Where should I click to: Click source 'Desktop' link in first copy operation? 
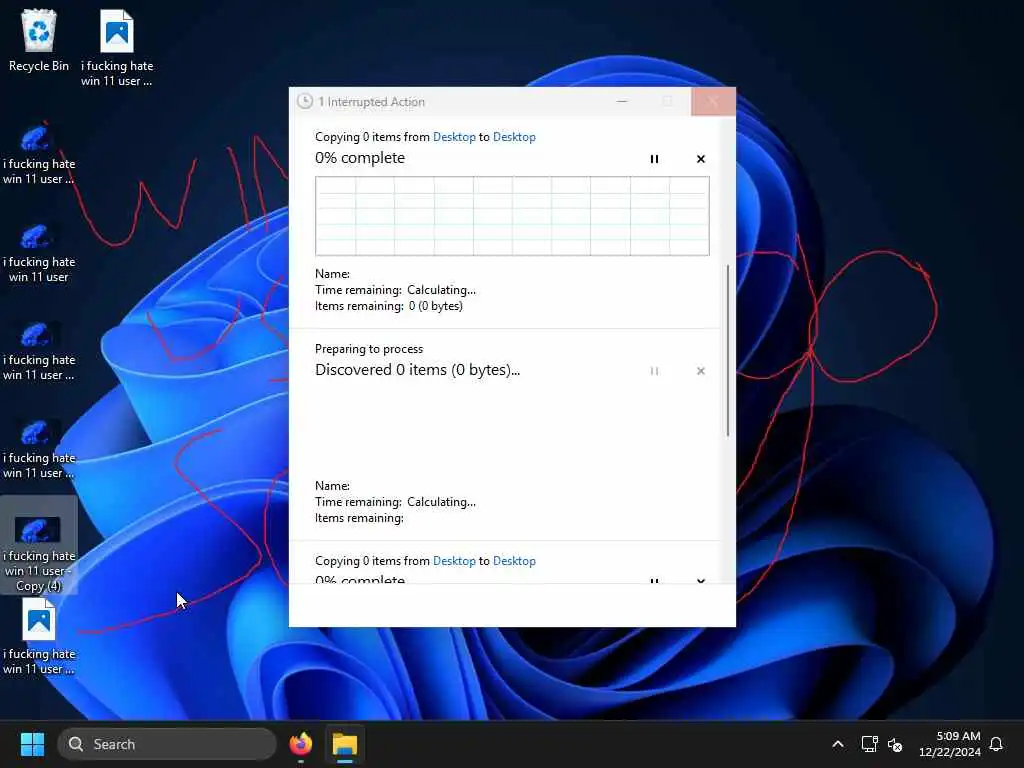pyautogui.click(x=454, y=136)
